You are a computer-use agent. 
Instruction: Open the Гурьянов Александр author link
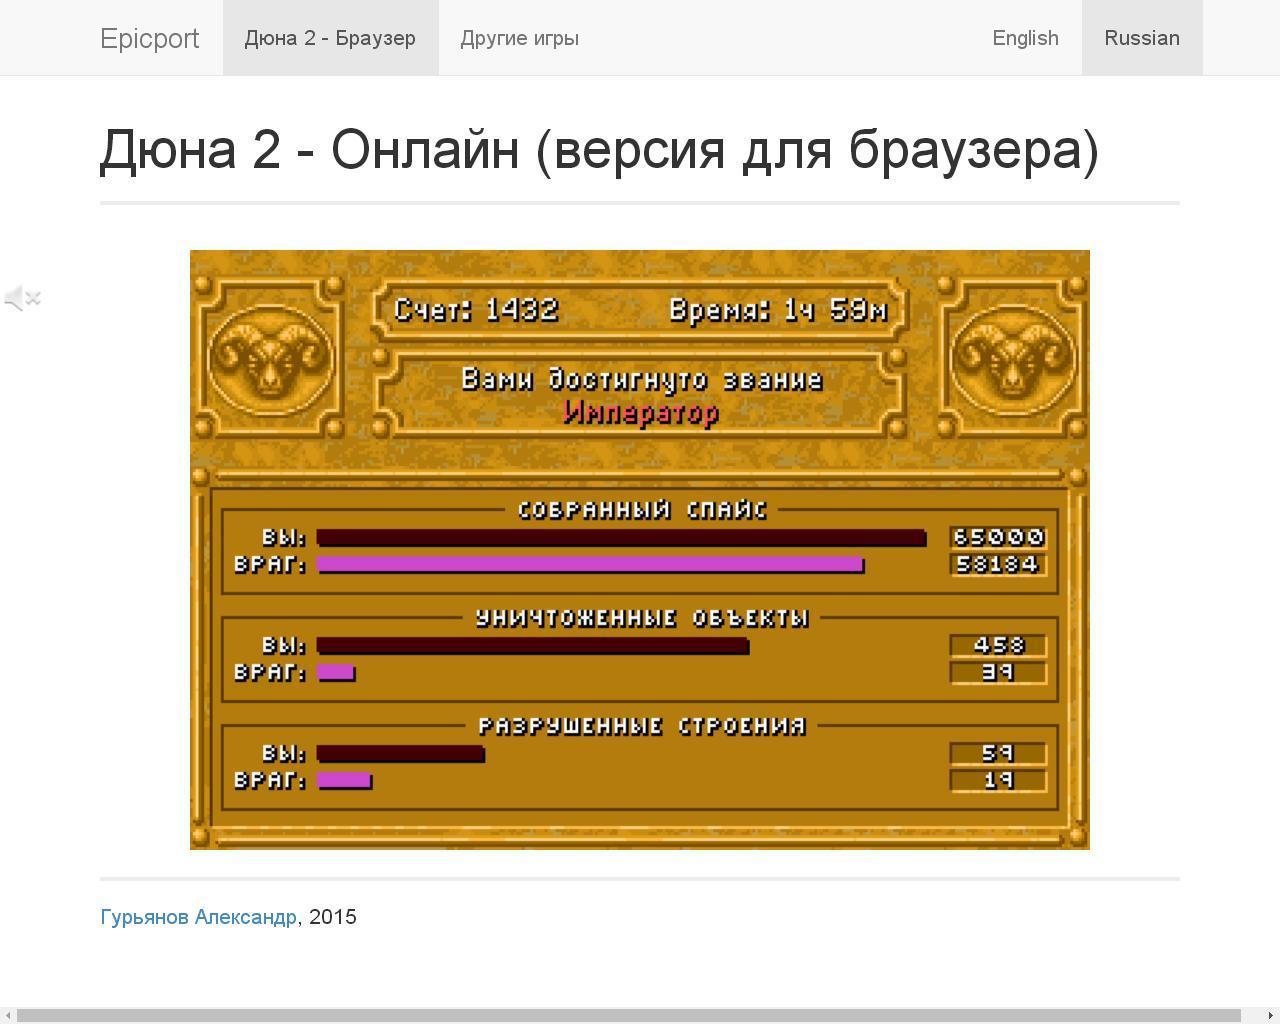(198, 917)
